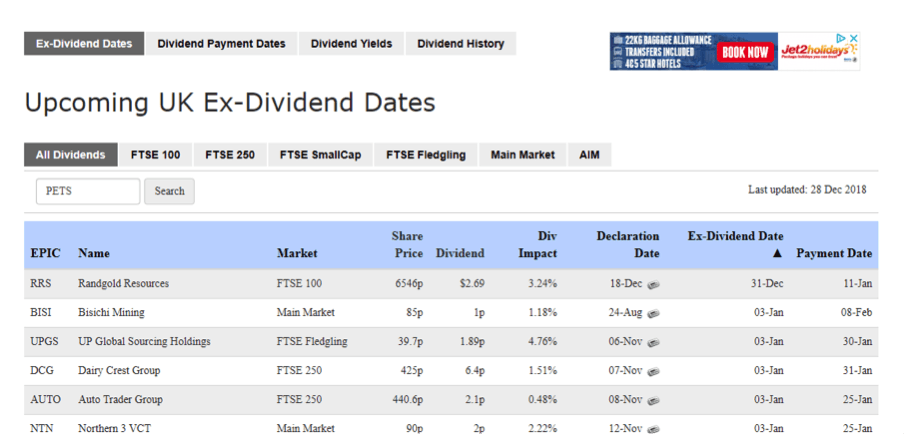Screen dimensions: 904x434
Task: Click the Randgold Resources name
Action: pyautogui.click(x=123, y=284)
